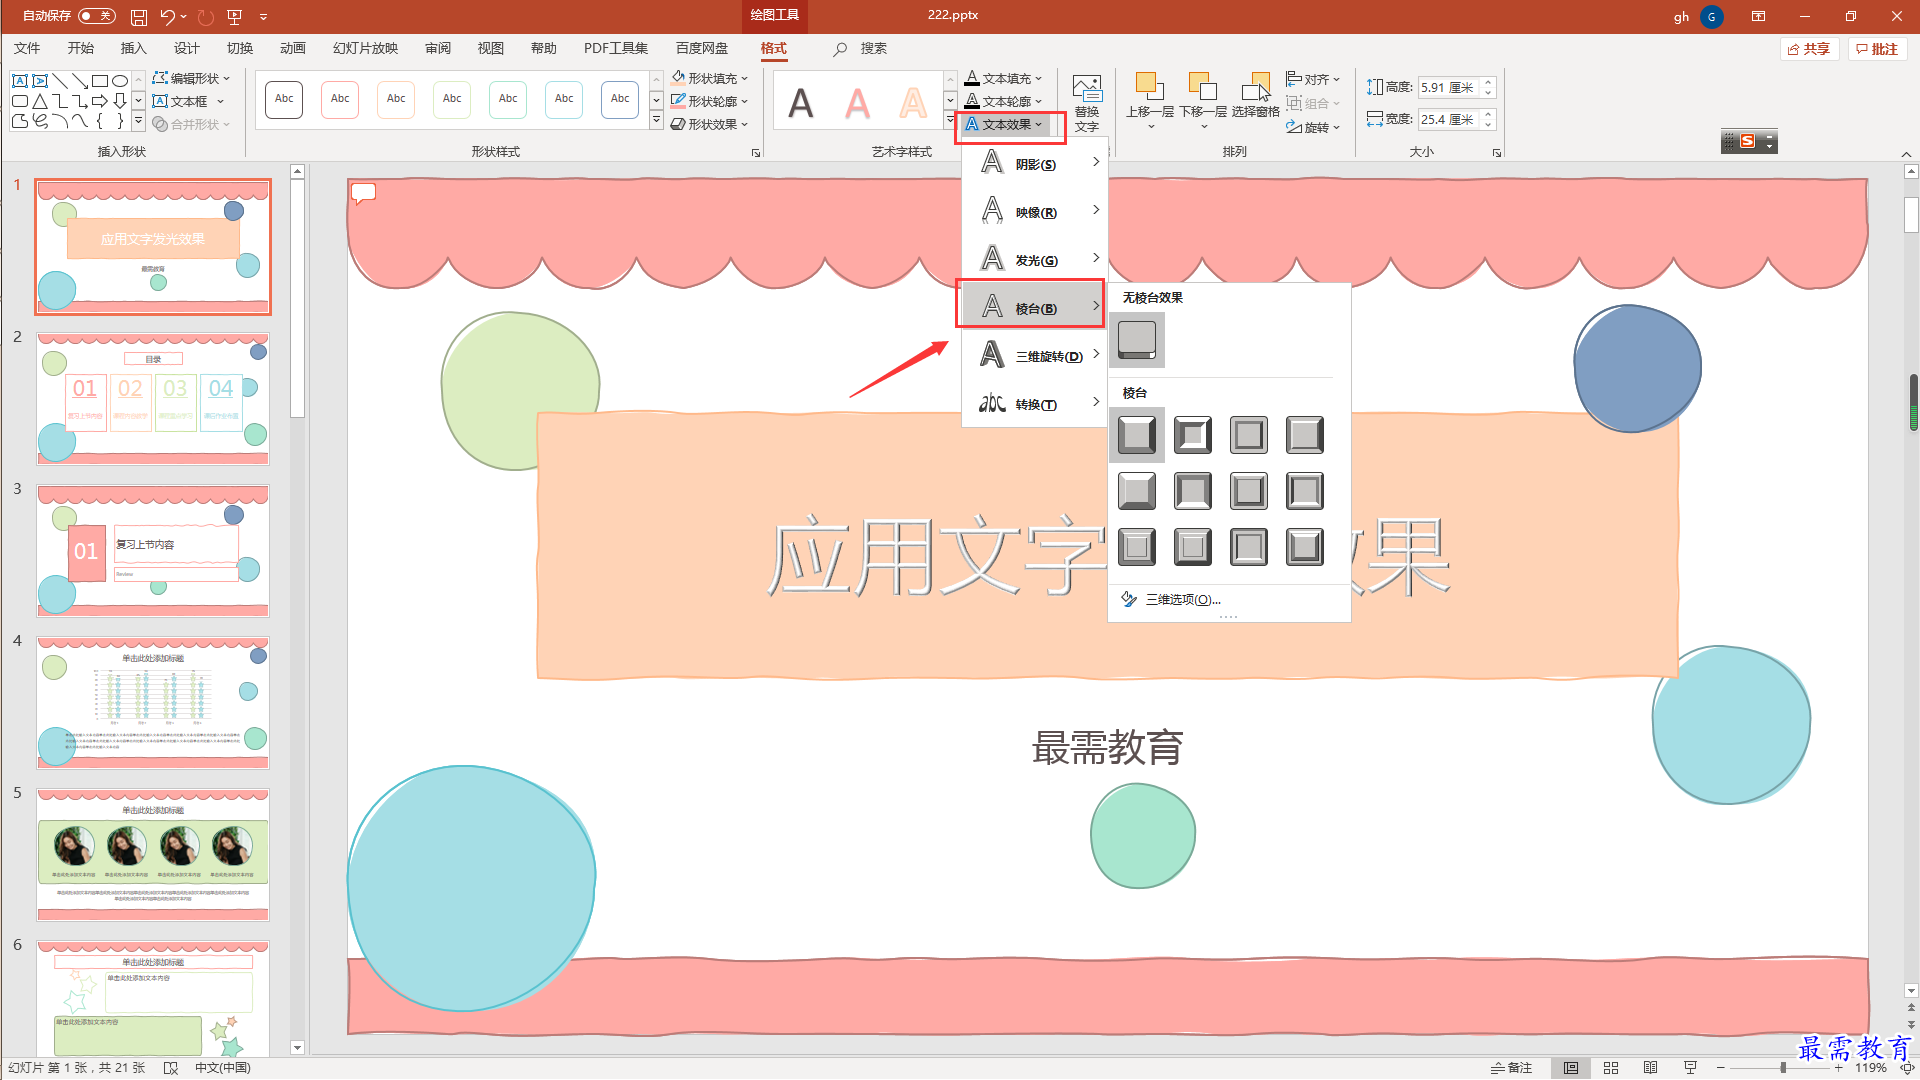Screen dimensions: 1920x1080
Task: Select the second bevel preset in first row
Action: click(x=1193, y=435)
